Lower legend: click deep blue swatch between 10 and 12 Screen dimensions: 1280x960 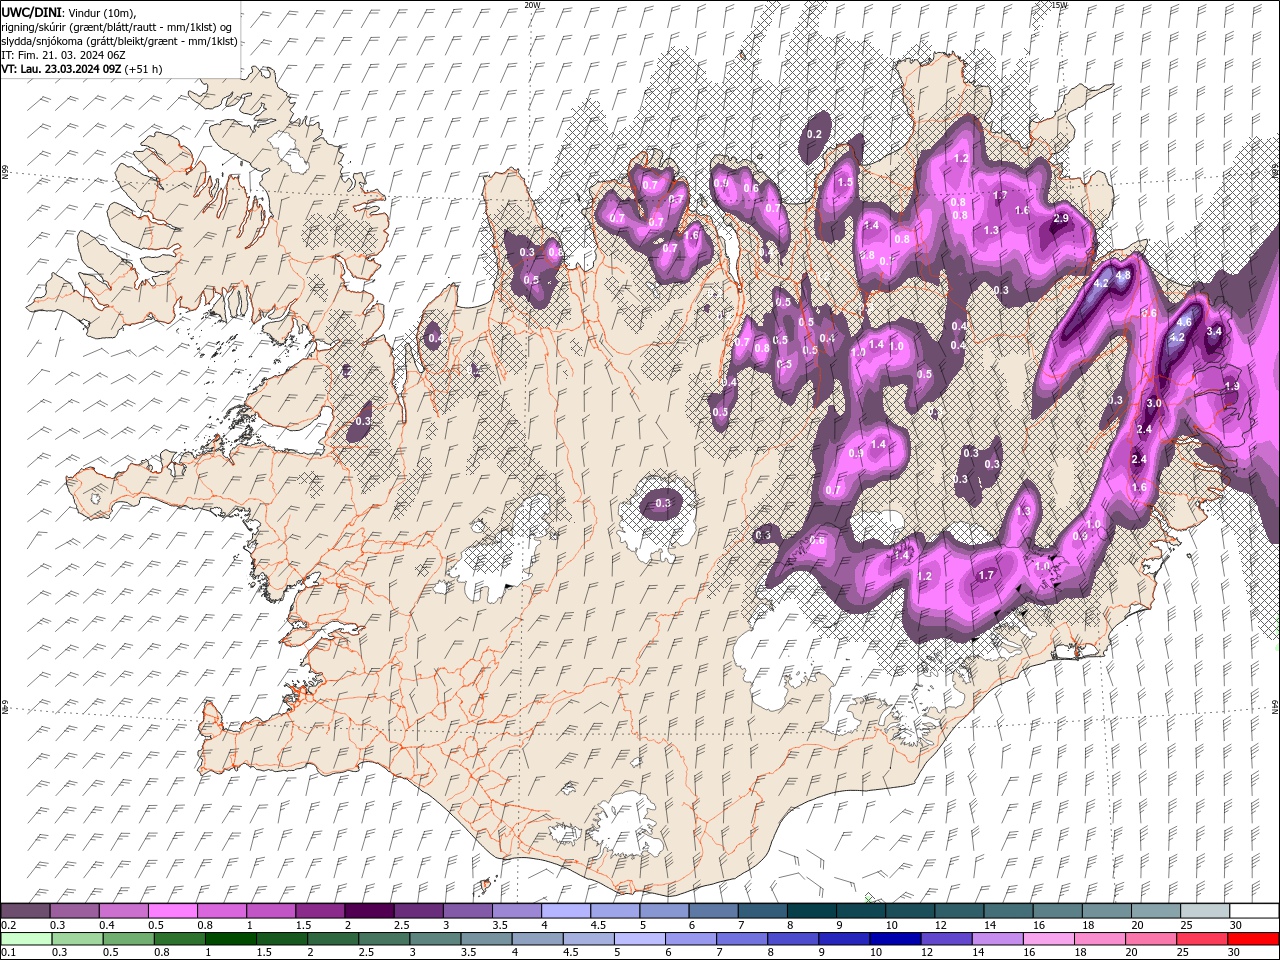[x=895, y=939]
